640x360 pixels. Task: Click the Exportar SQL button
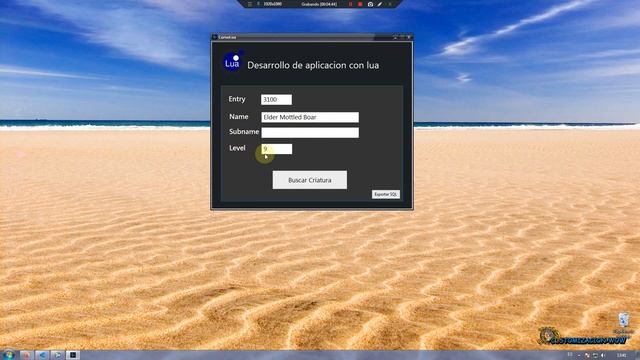coord(386,194)
